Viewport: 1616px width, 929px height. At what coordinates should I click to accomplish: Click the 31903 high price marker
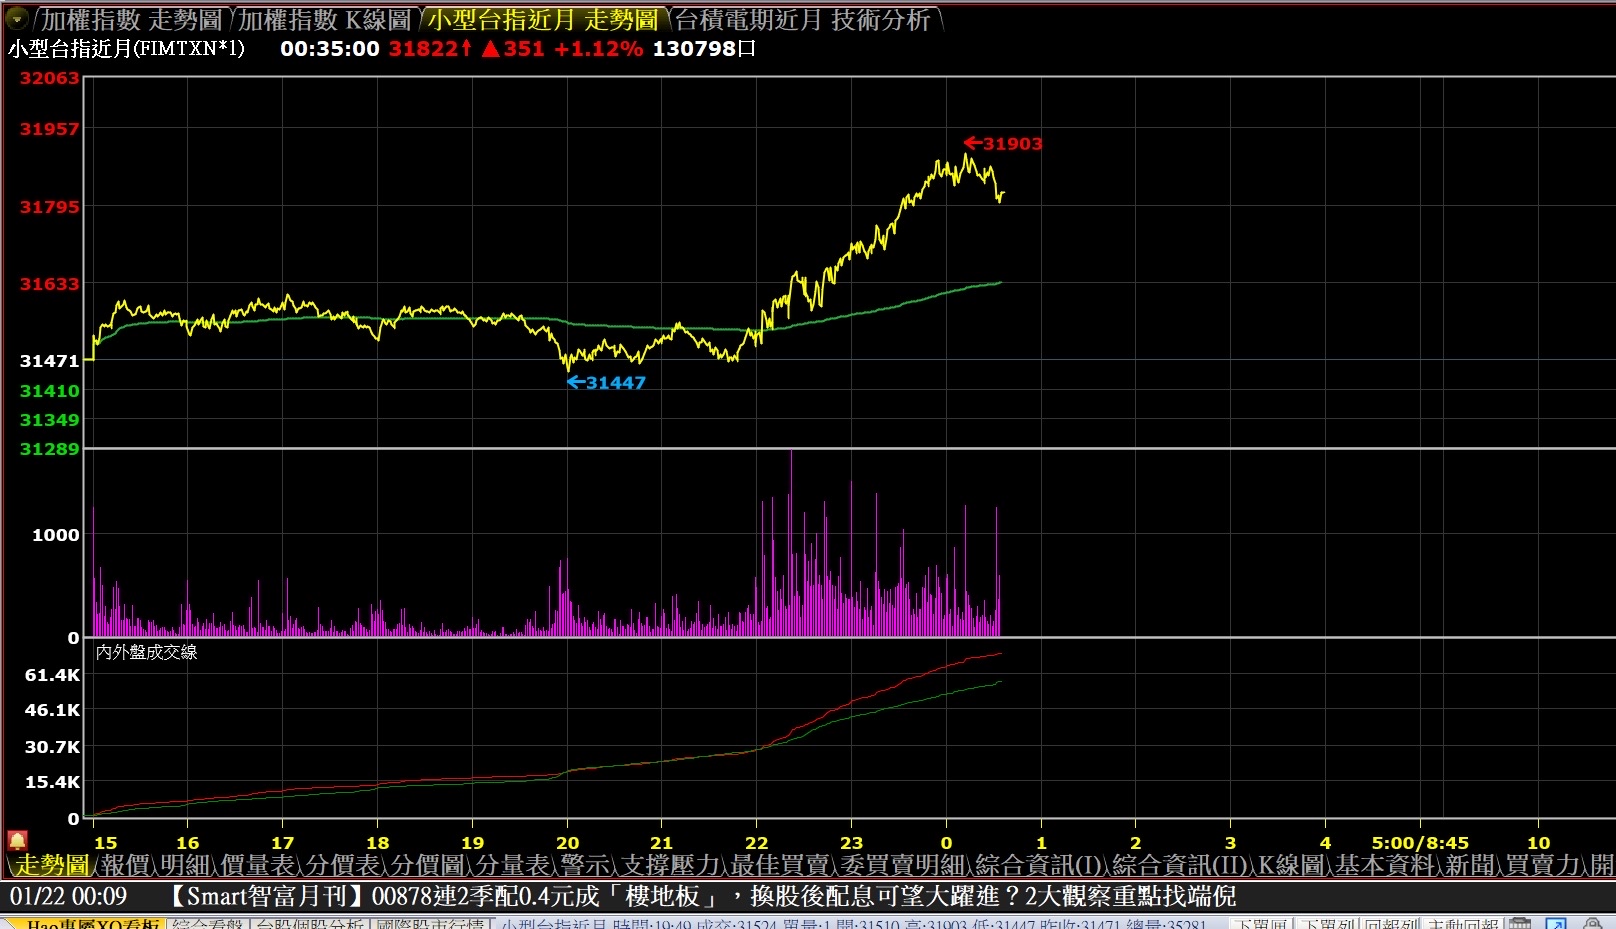[x=1003, y=143]
